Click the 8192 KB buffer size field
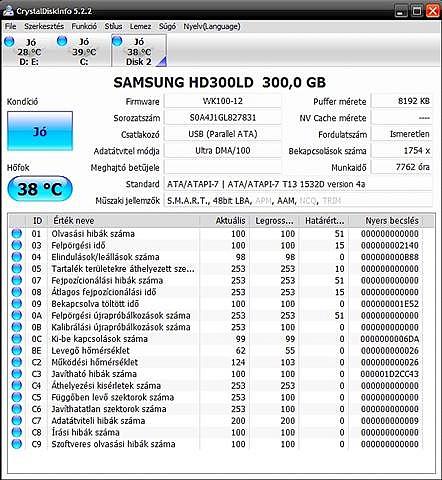 pos(402,101)
